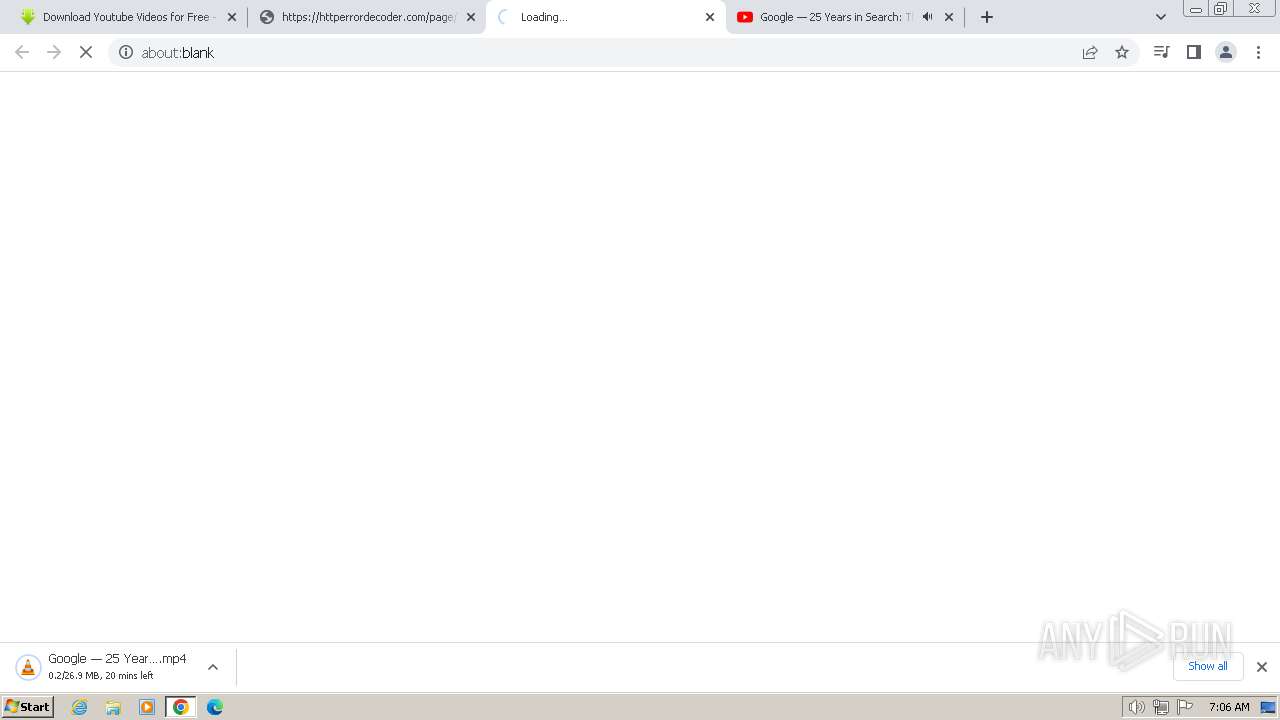Launch Internet Explorer from taskbar
Image resolution: width=1280 pixels, height=720 pixels.
pyautogui.click(x=79, y=707)
